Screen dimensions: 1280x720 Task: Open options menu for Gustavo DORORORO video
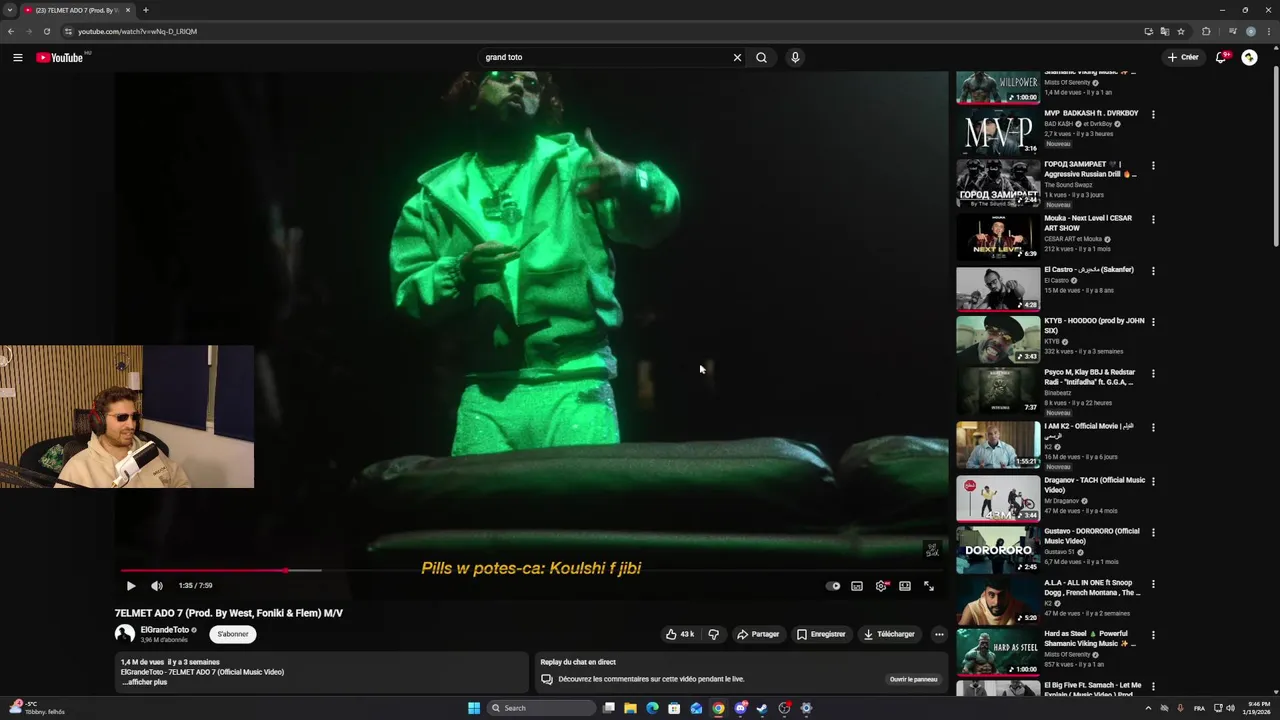(x=1153, y=532)
